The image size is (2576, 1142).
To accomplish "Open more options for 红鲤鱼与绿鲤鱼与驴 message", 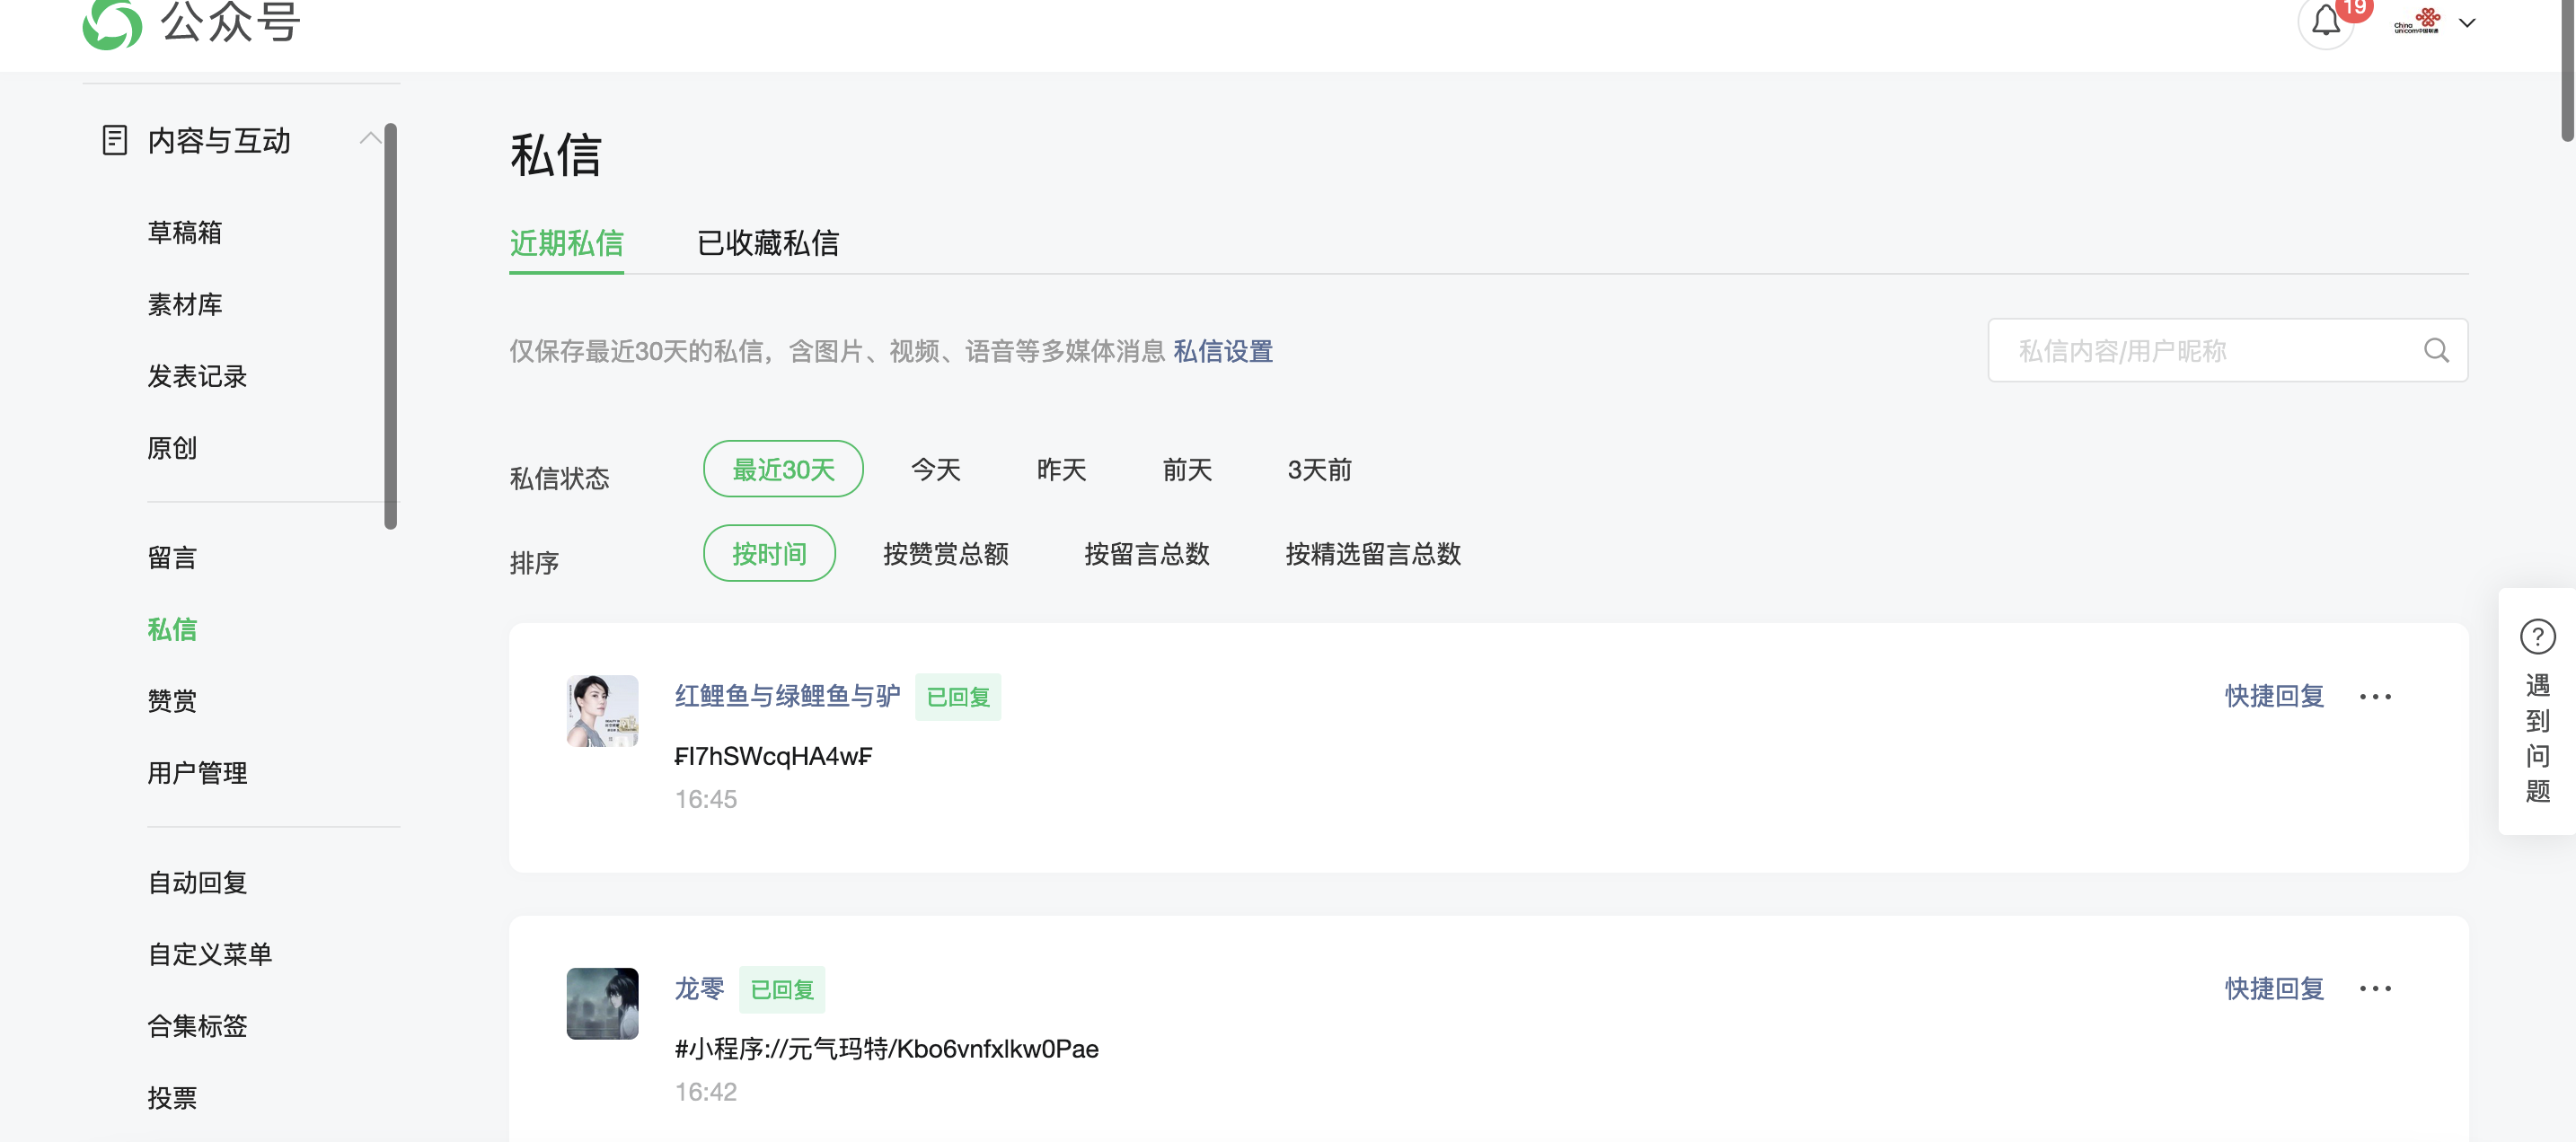I will point(2375,696).
